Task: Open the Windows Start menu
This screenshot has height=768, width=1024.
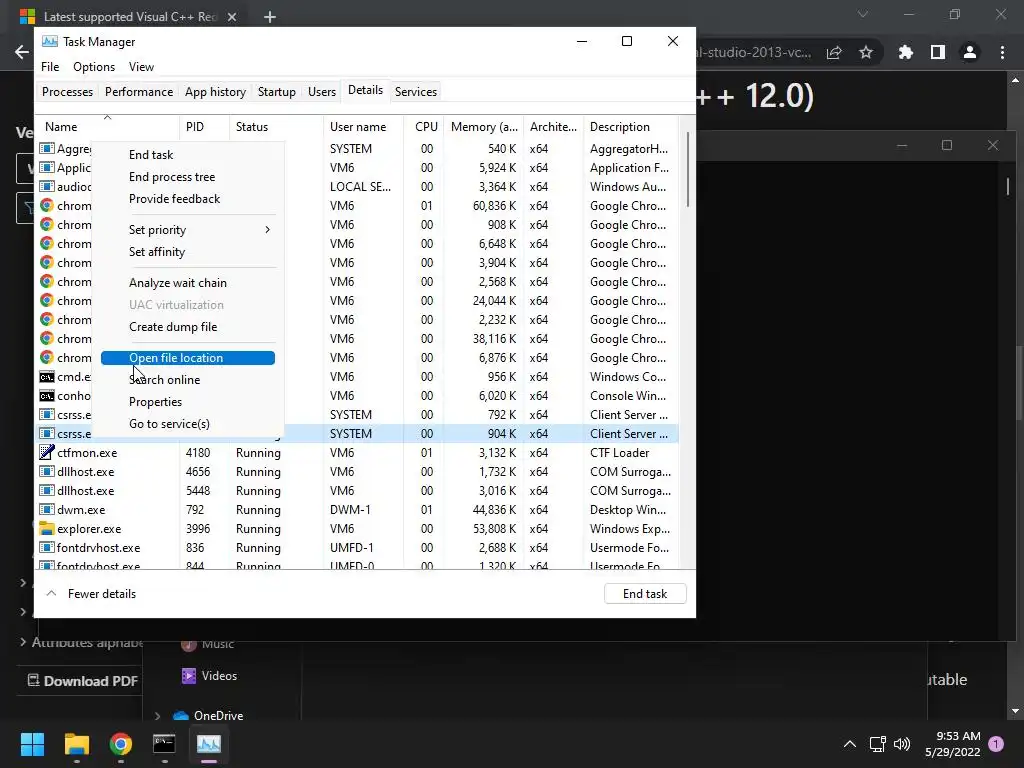Action: tap(32, 744)
